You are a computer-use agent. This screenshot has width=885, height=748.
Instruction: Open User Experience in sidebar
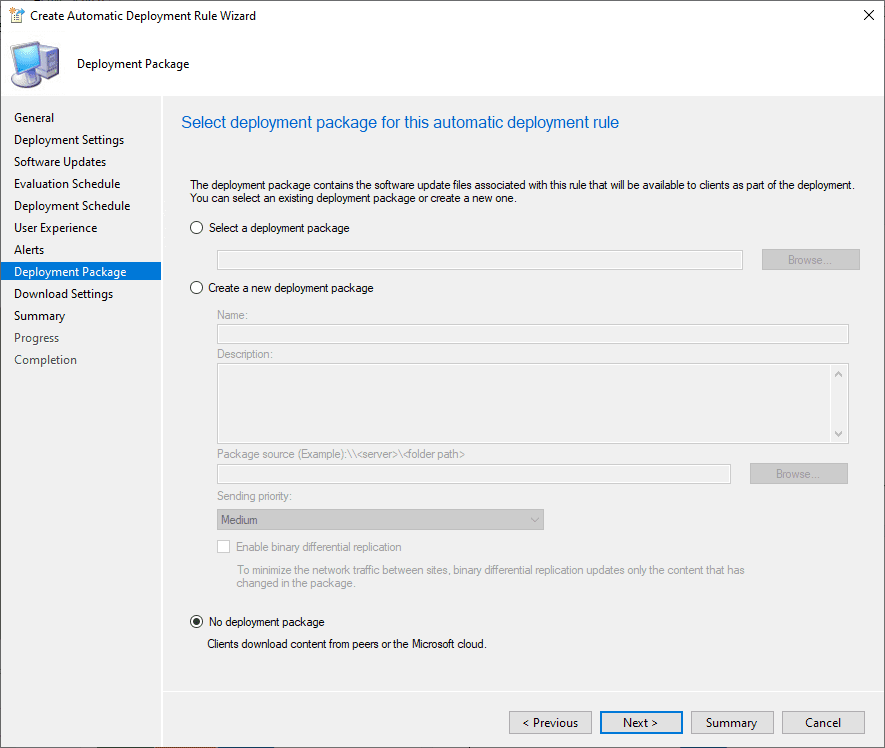[56, 228]
